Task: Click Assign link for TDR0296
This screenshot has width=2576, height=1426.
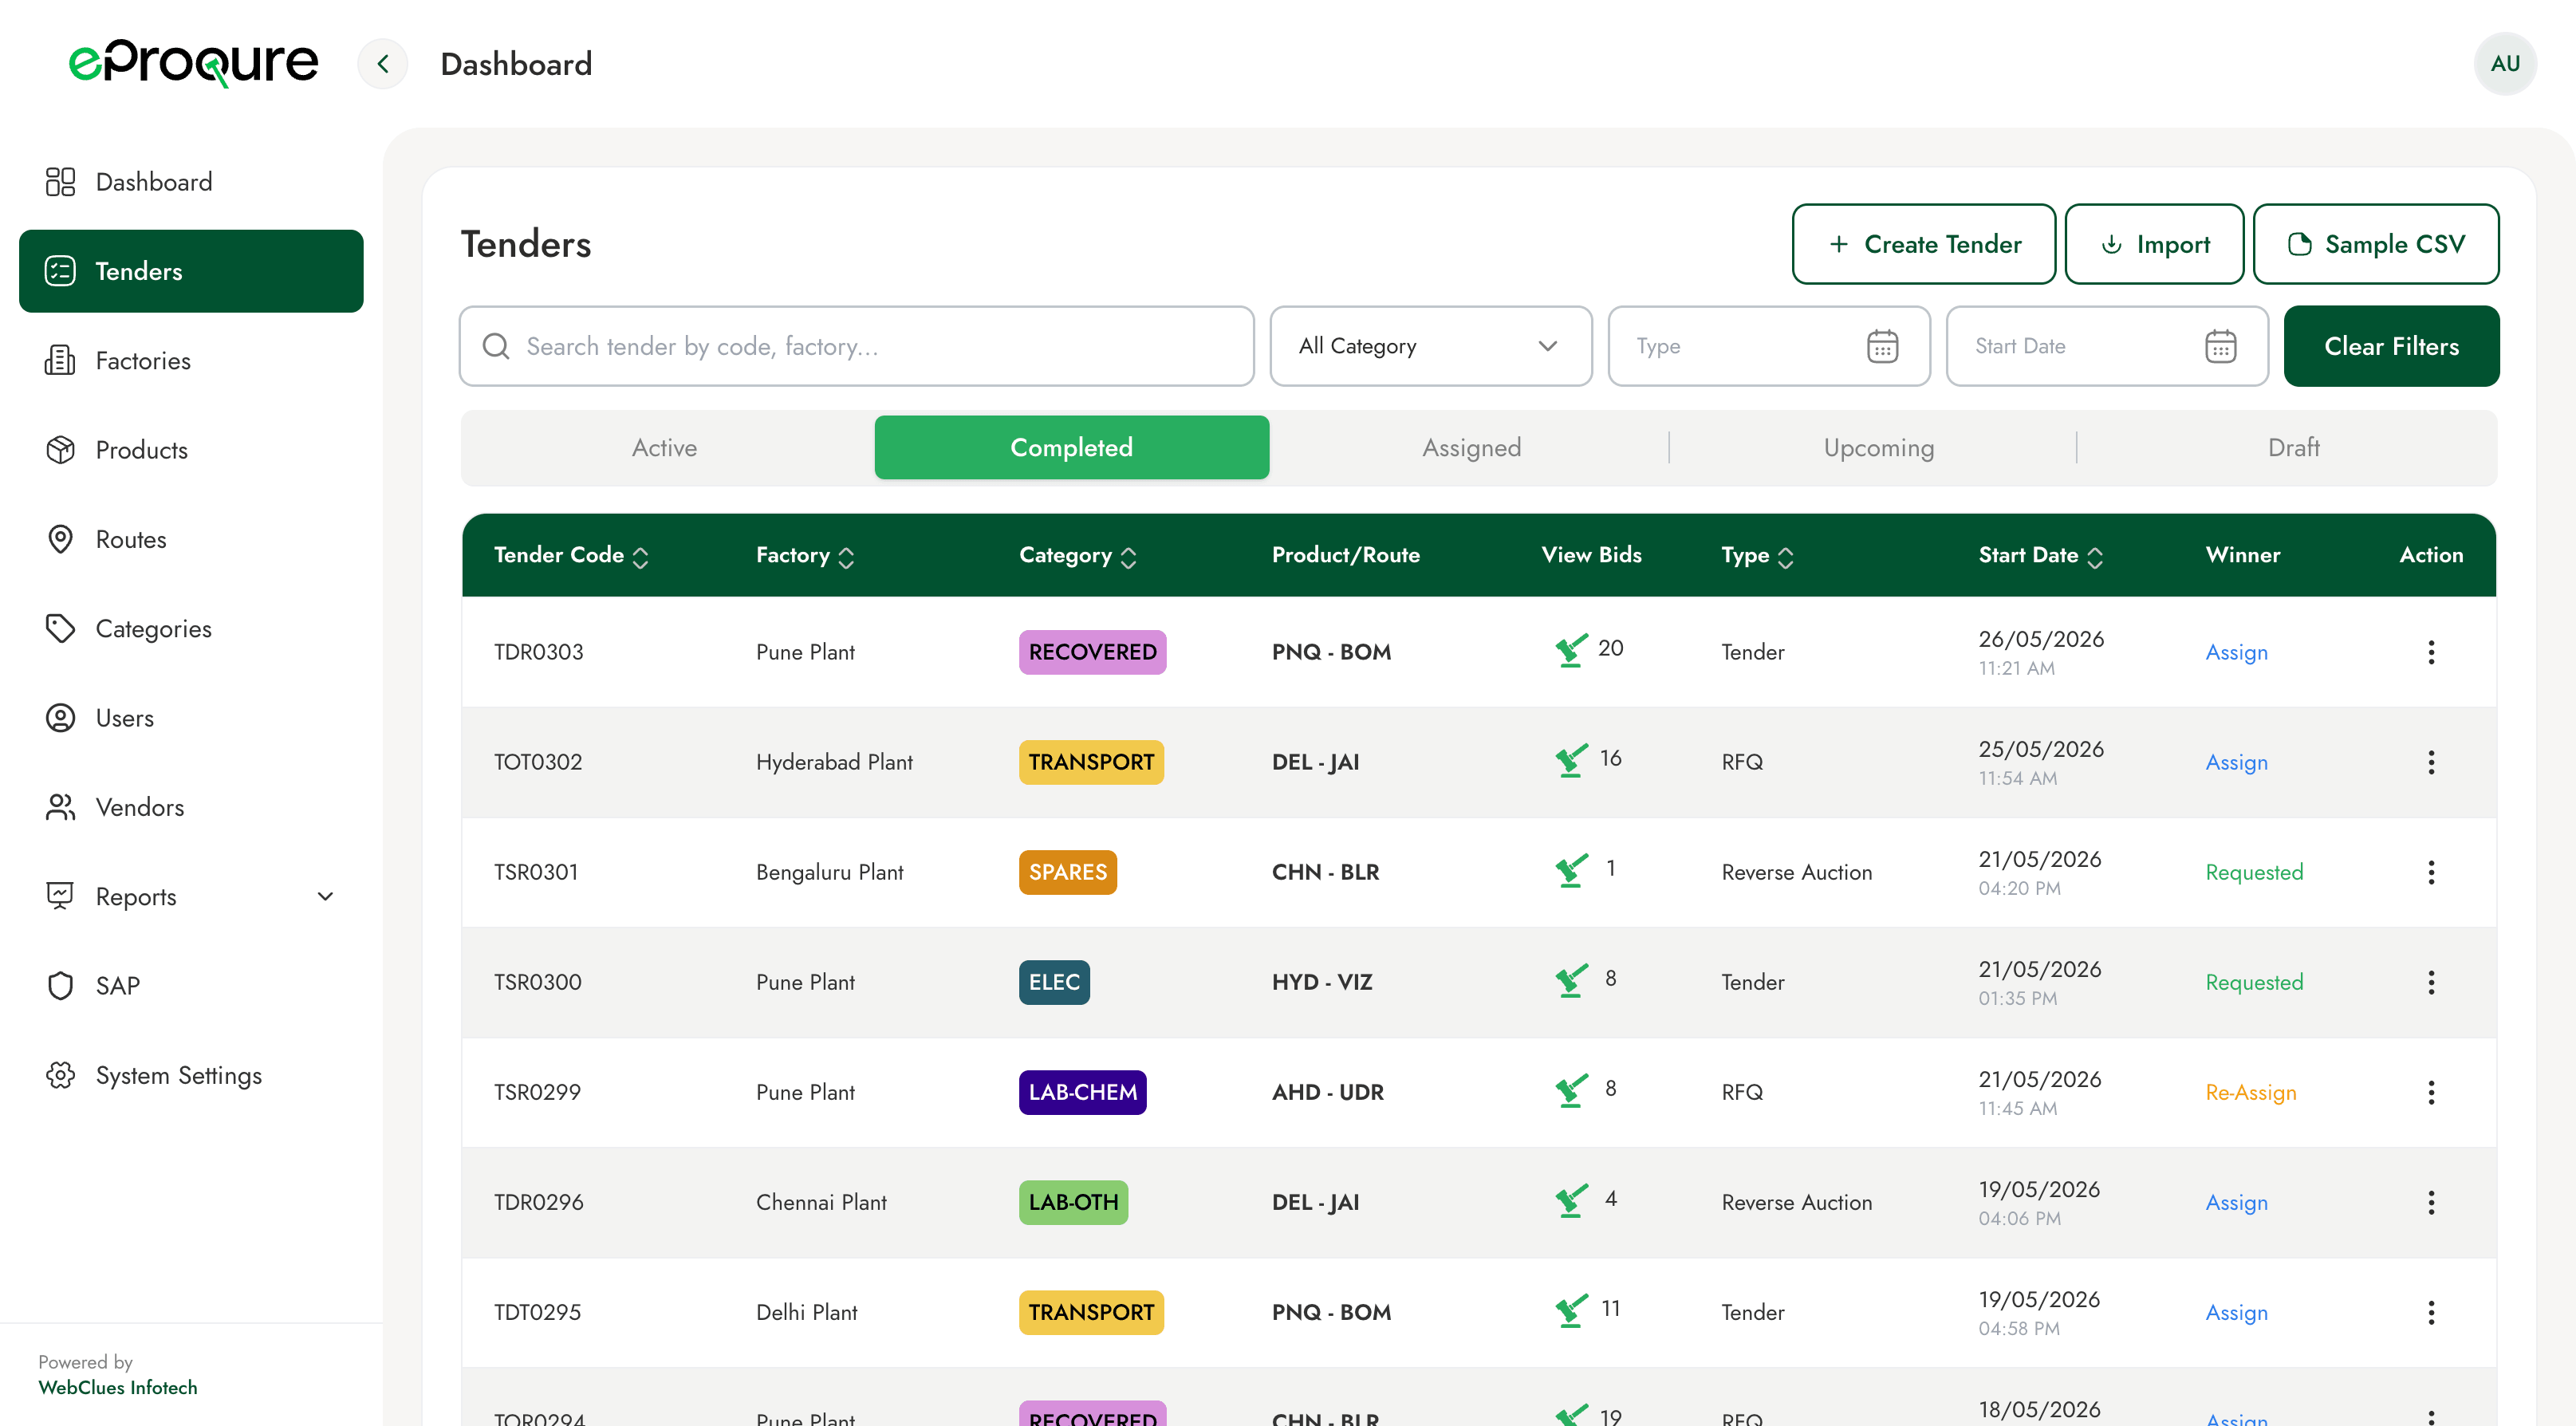Action: coord(2236,1202)
